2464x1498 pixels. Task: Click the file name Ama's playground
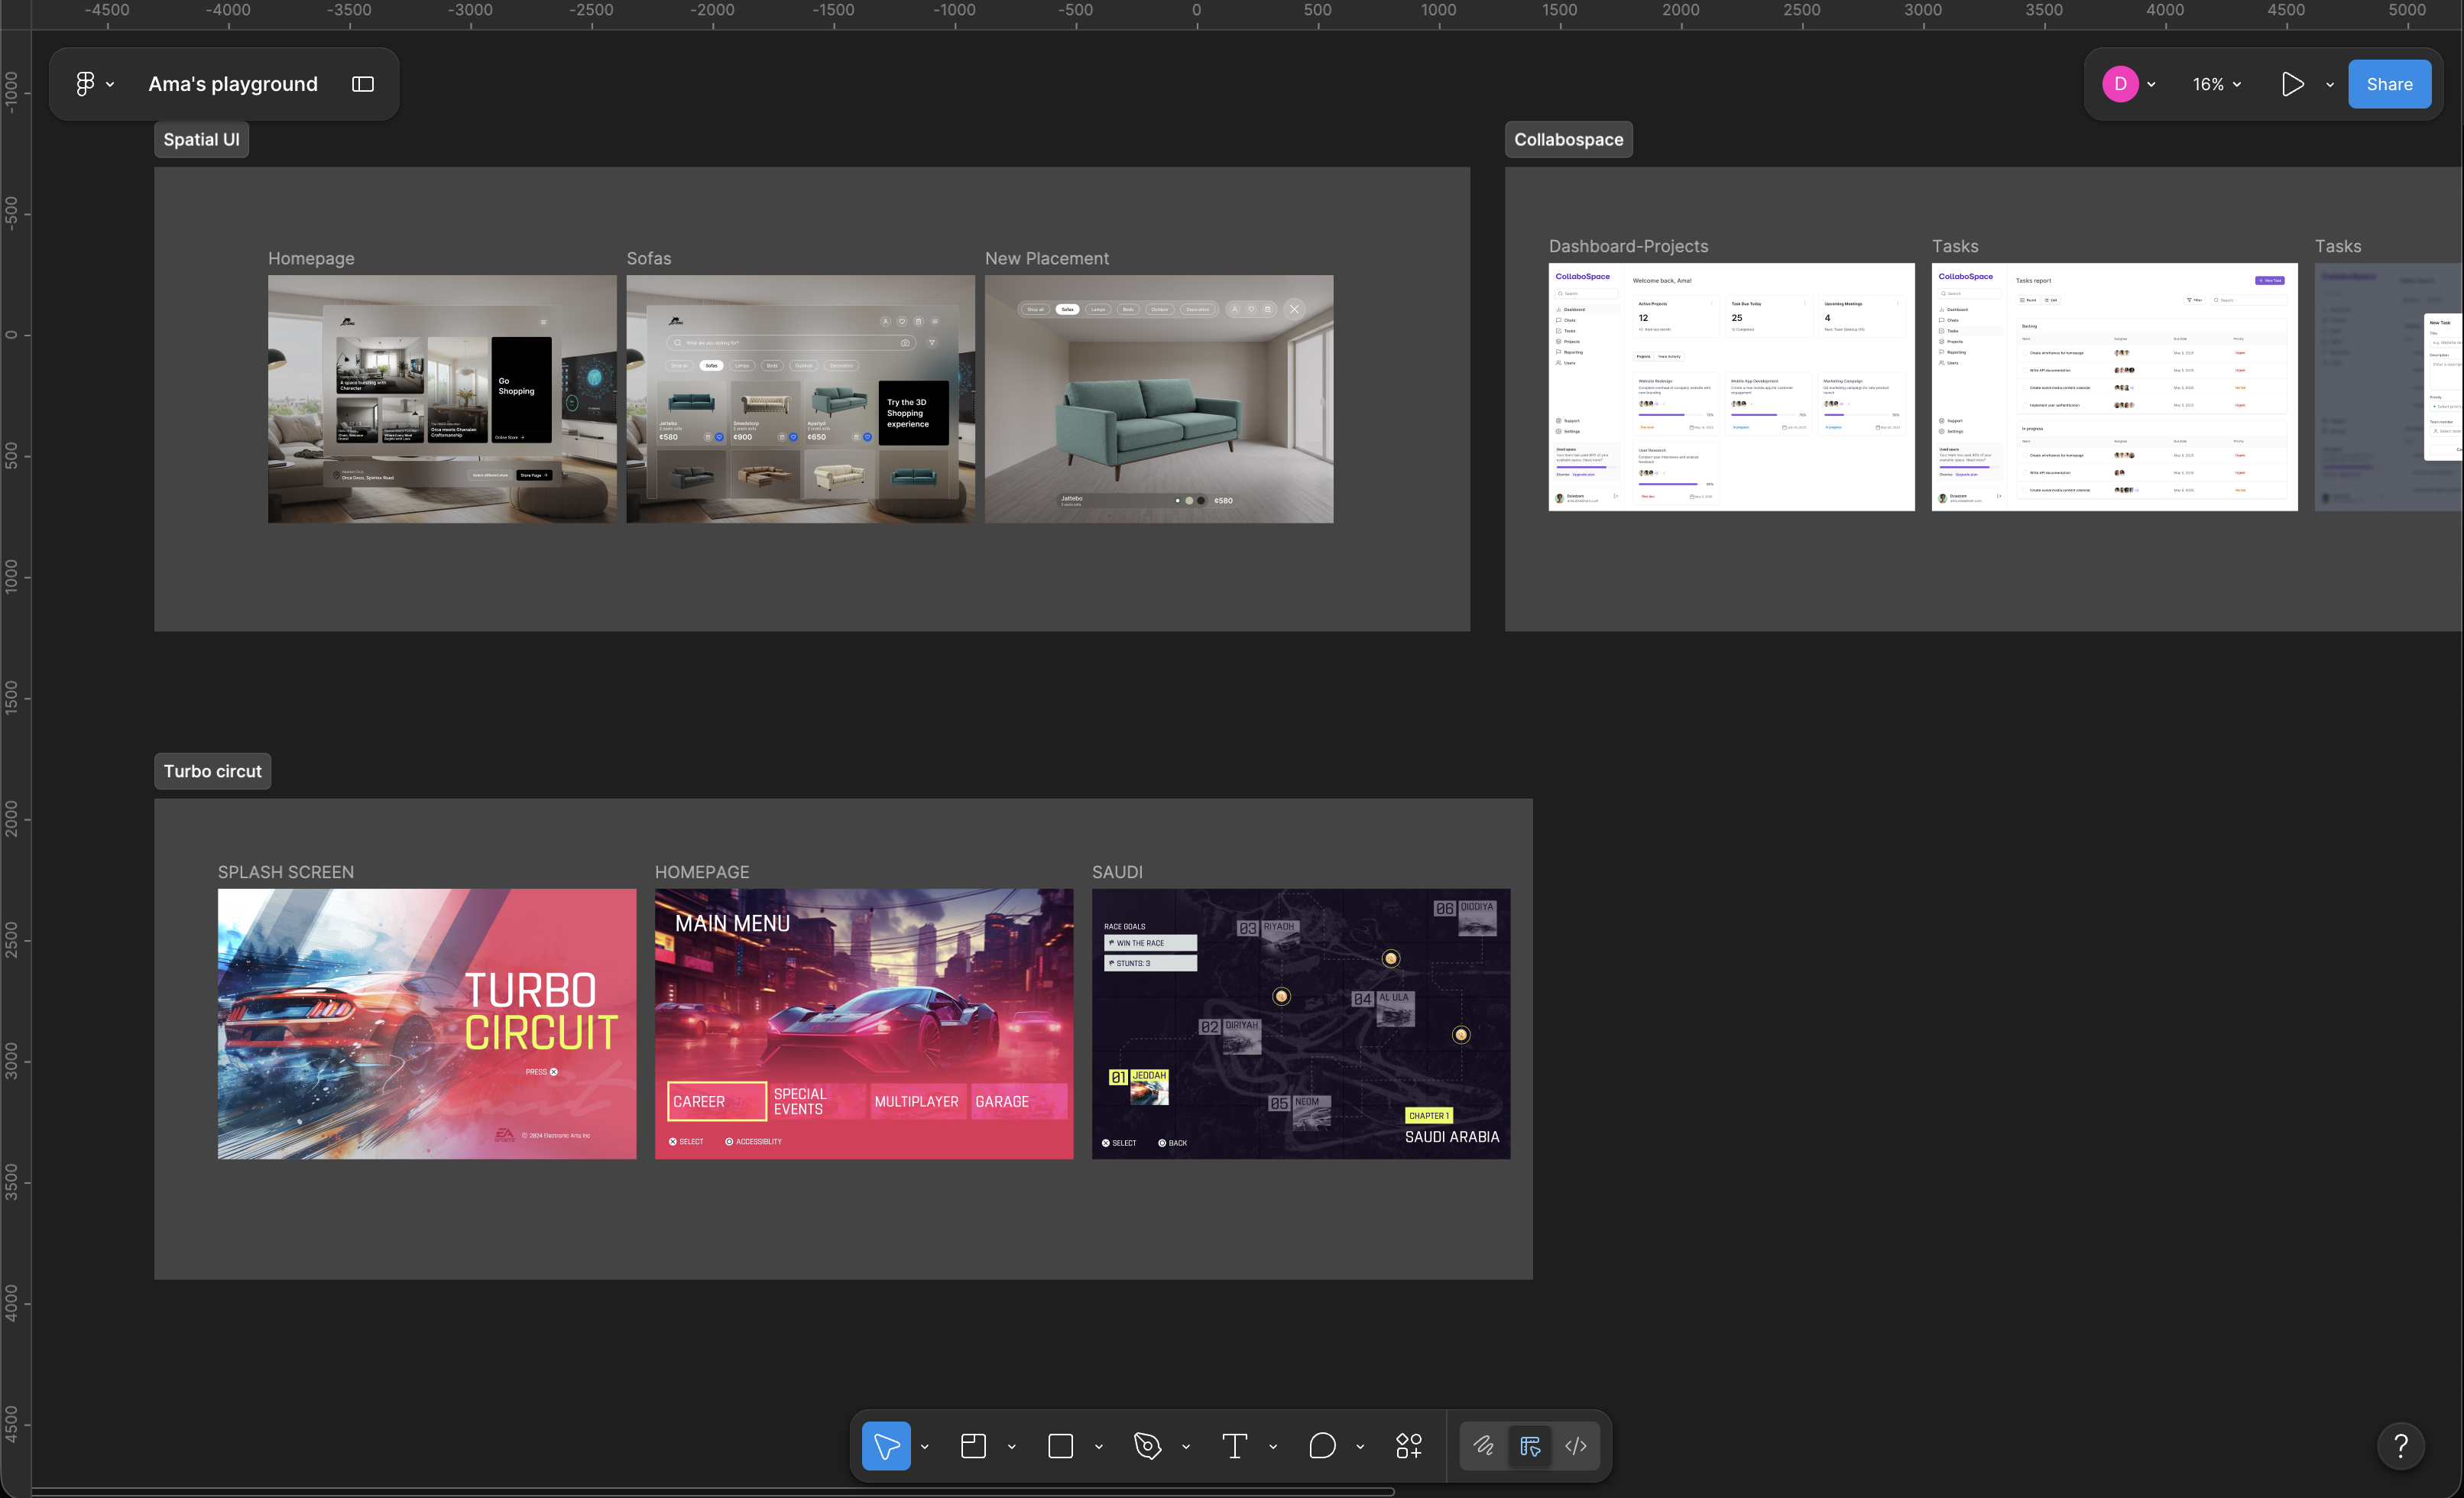coord(233,84)
